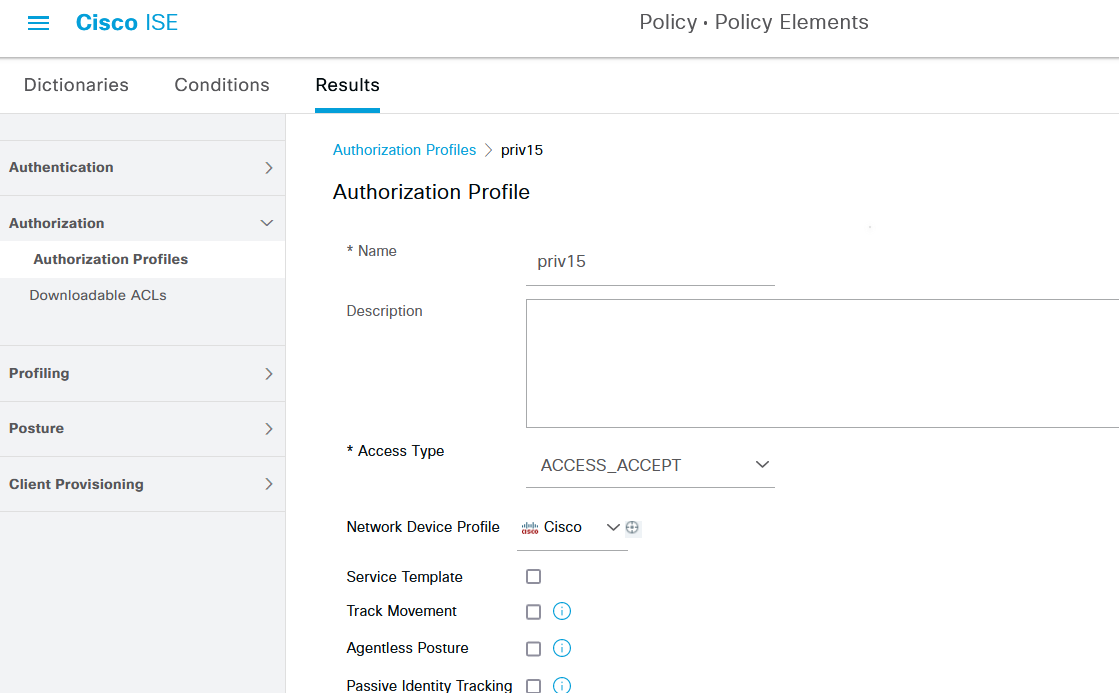Click the Cisco ISE logo
This screenshot has width=1119, height=693.
(x=127, y=23)
